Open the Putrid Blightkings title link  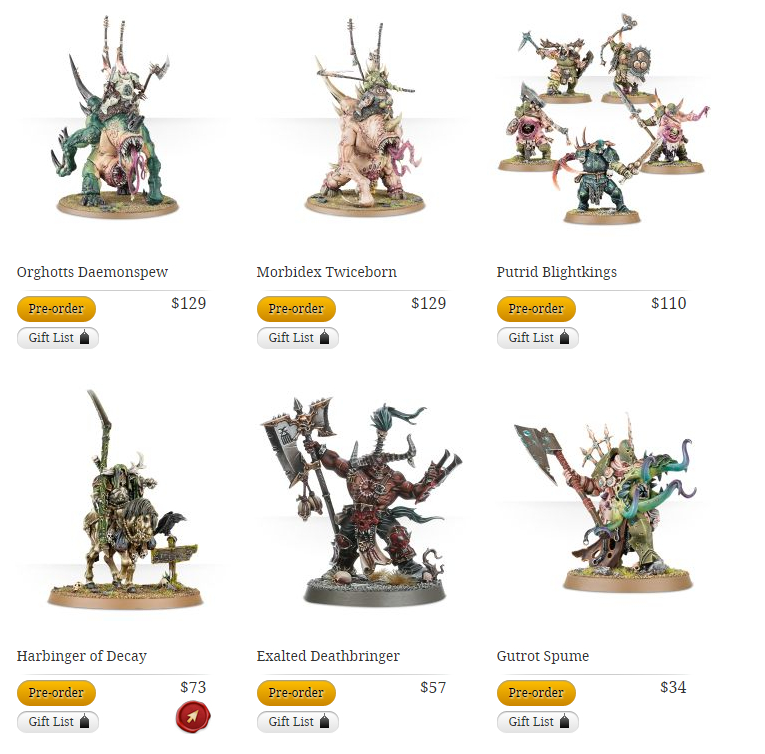point(557,272)
